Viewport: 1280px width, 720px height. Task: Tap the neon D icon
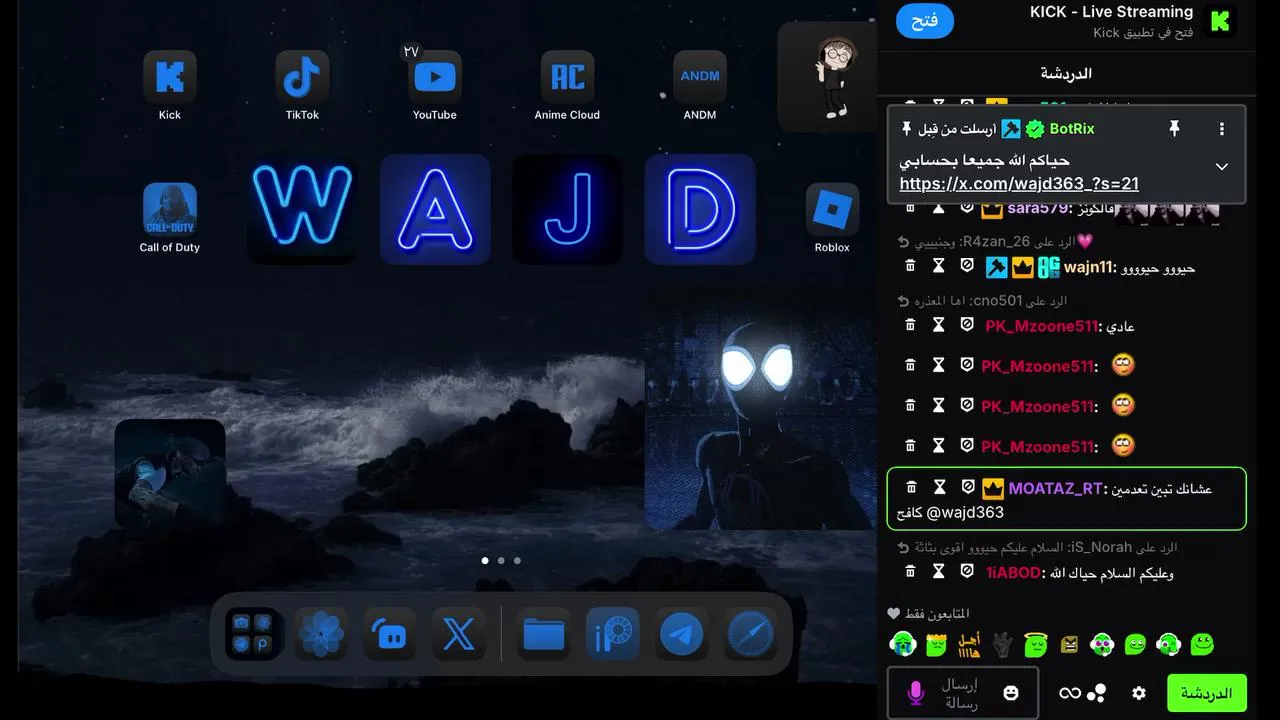click(x=700, y=209)
